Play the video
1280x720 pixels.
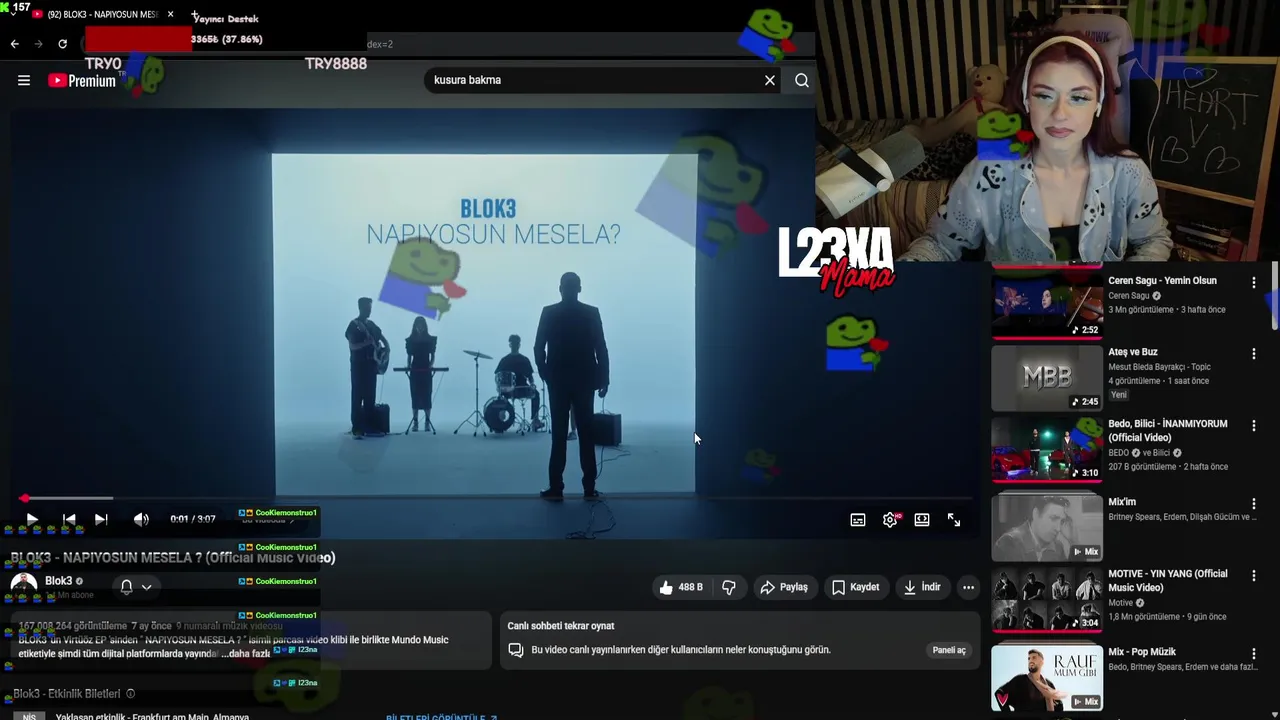point(31,519)
